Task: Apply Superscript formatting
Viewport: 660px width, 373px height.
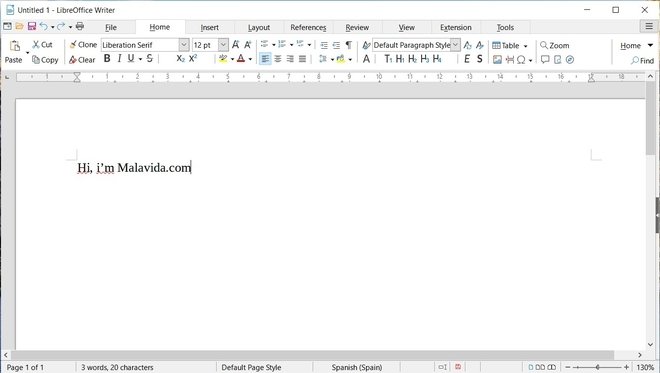Action: pos(193,59)
